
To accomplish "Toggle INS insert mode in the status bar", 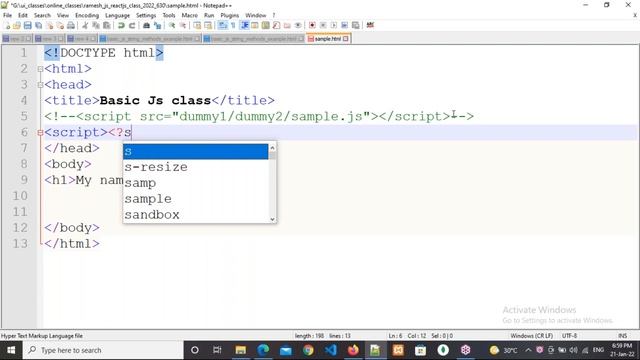I will 622,336.
